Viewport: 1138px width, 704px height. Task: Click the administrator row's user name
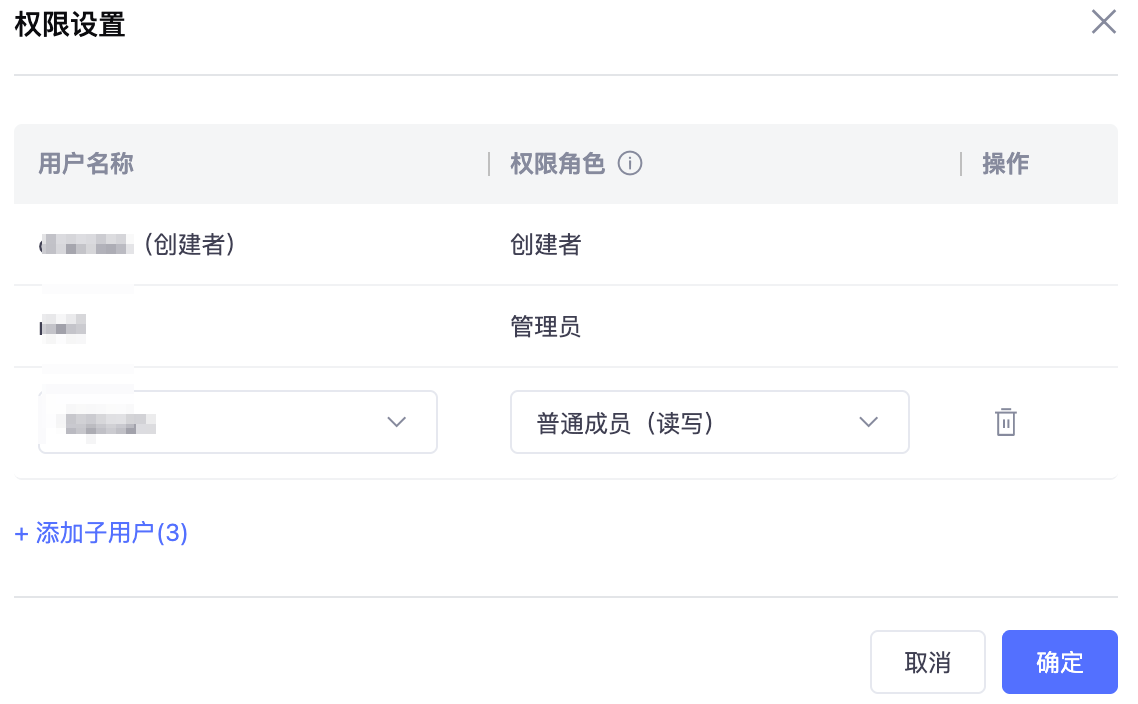pyautogui.click(x=63, y=327)
